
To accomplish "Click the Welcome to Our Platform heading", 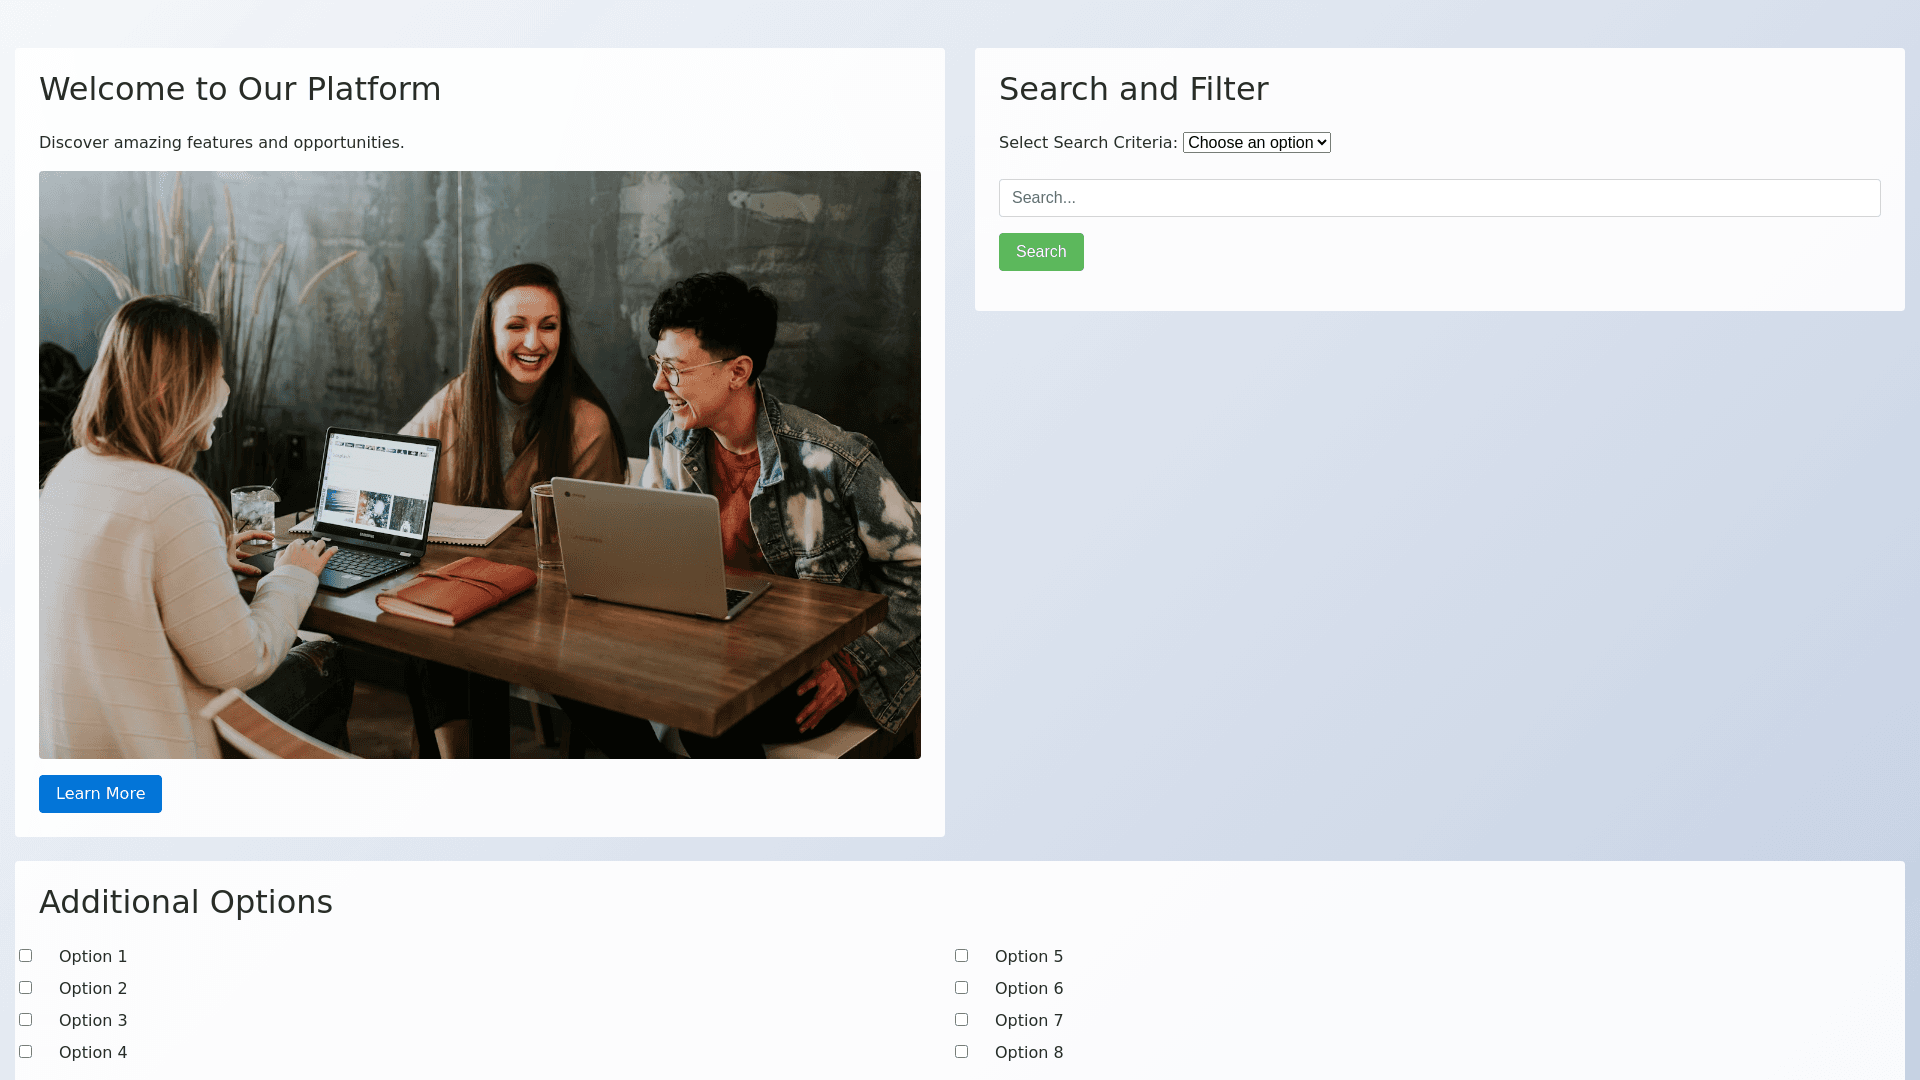I will coord(240,89).
